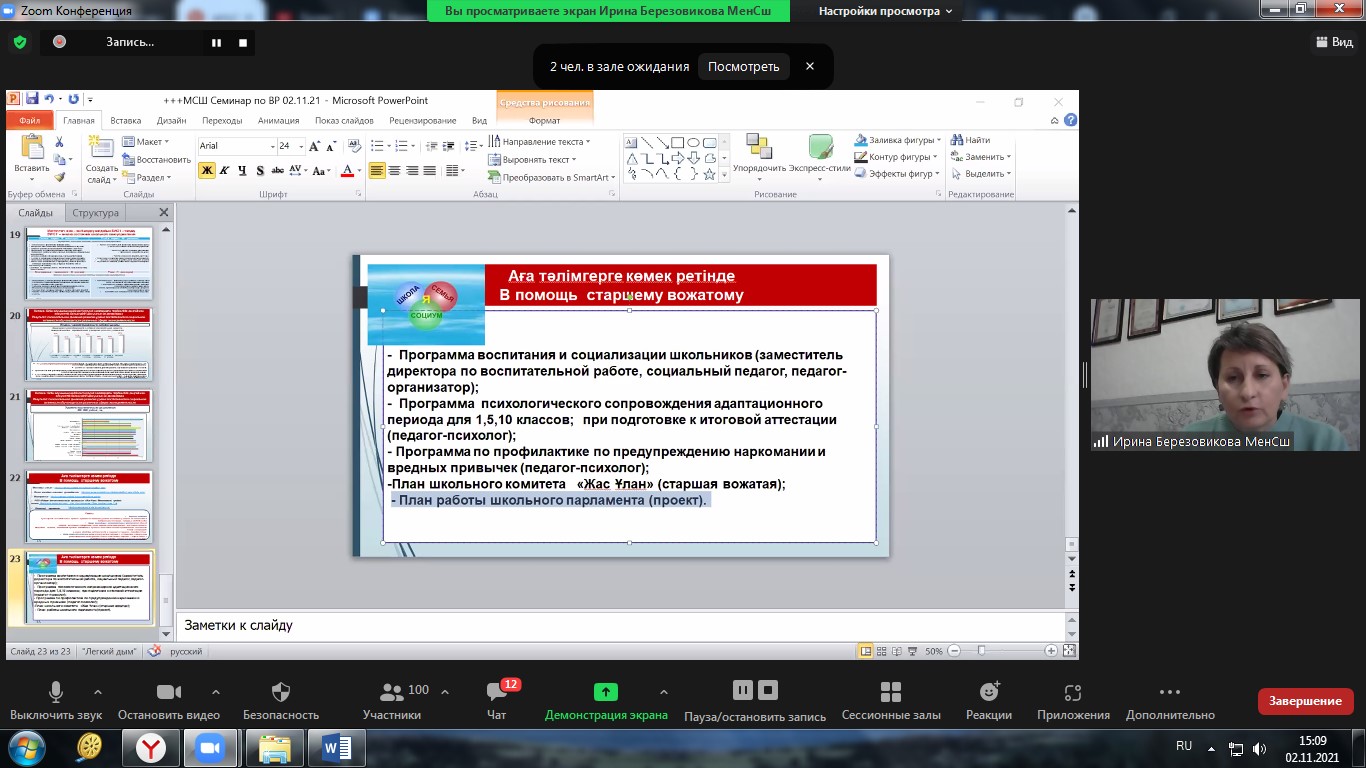Switch to the Структура pane tab
The width and height of the screenshot is (1366, 768).
click(95, 213)
